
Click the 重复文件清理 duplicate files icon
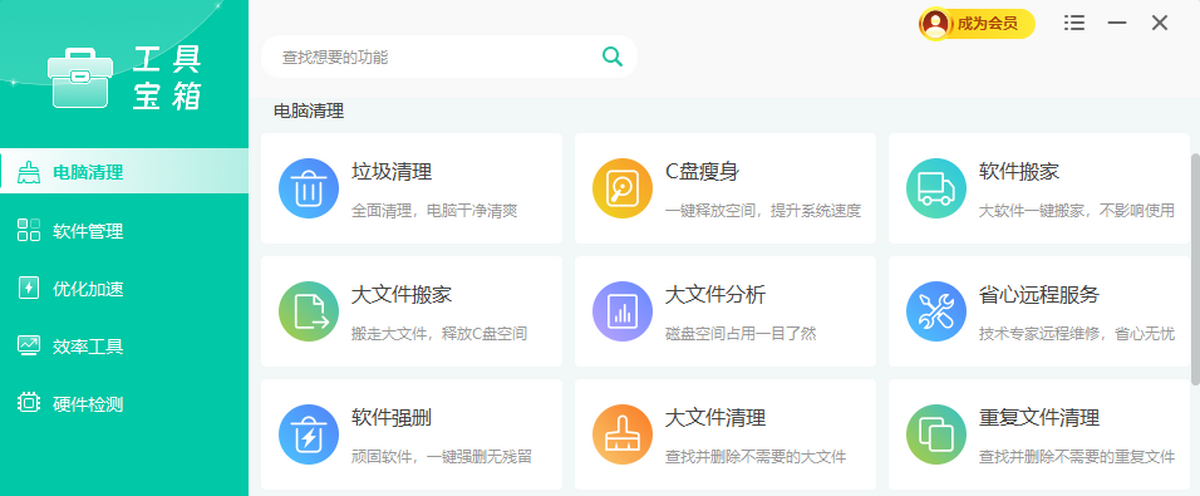click(x=936, y=434)
